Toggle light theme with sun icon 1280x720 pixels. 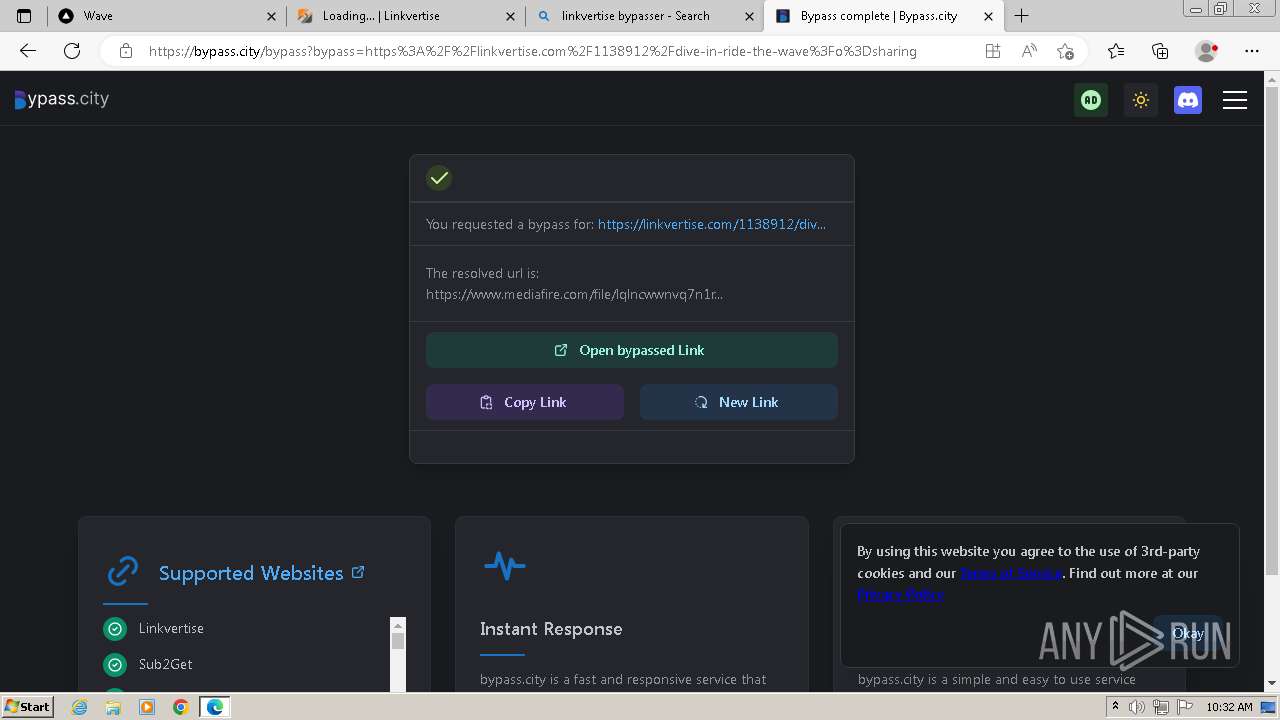click(x=1141, y=100)
